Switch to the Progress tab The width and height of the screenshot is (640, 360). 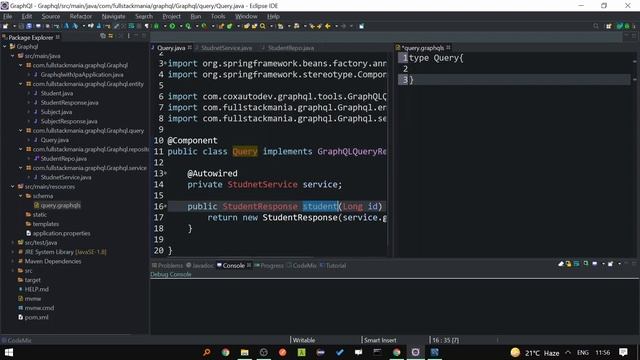click(x=269, y=265)
